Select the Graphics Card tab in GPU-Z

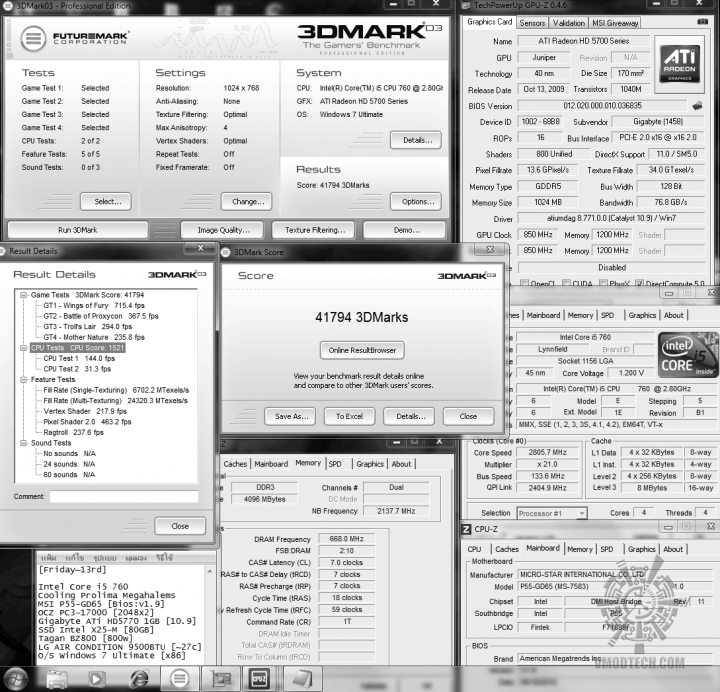tap(489, 22)
